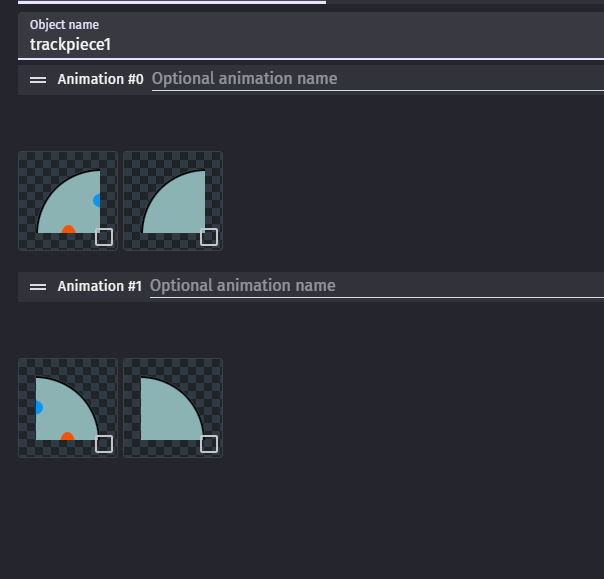Click the 'Object name' label text
Image resolution: width=604 pixels, height=579 pixels.
(64, 24)
